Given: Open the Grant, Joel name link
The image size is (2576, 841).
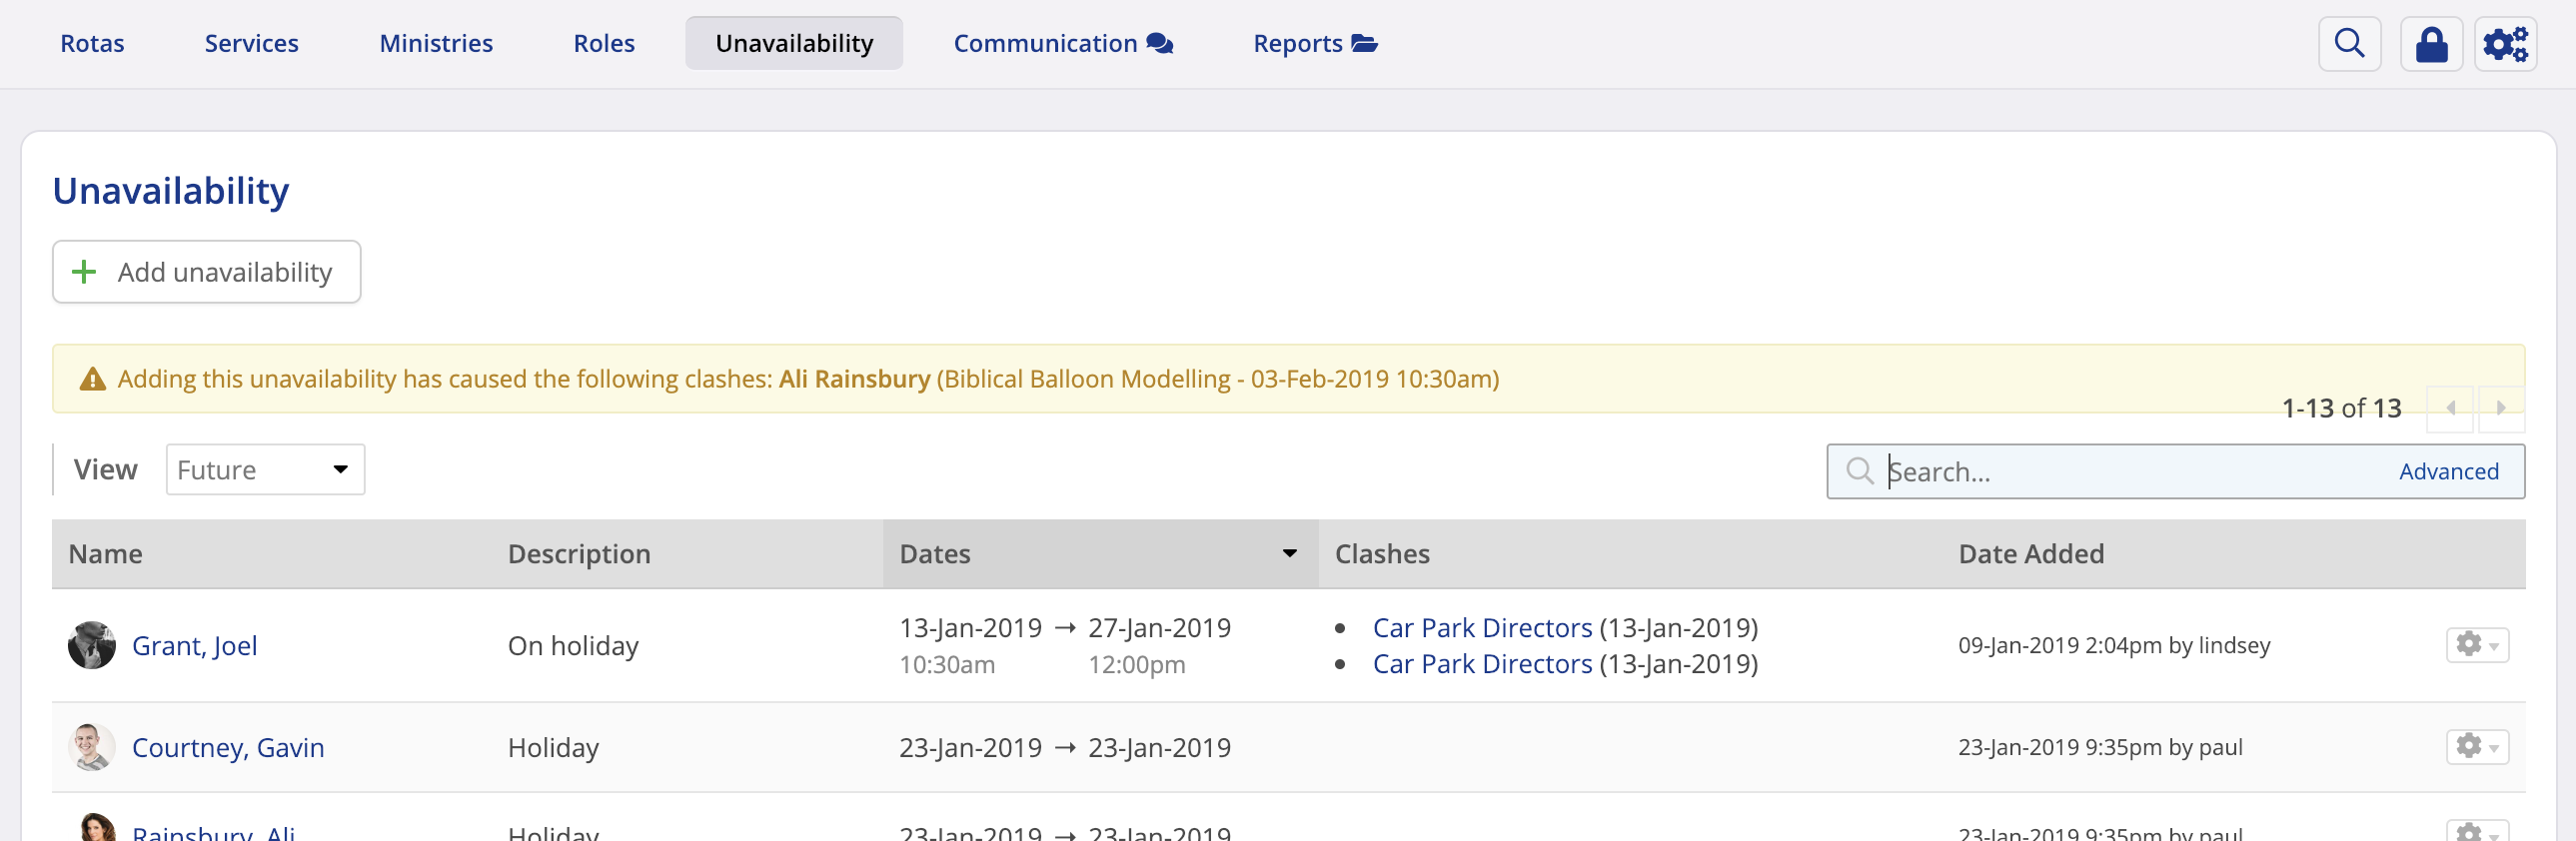Looking at the screenshot, I should (x=195, y=646).
